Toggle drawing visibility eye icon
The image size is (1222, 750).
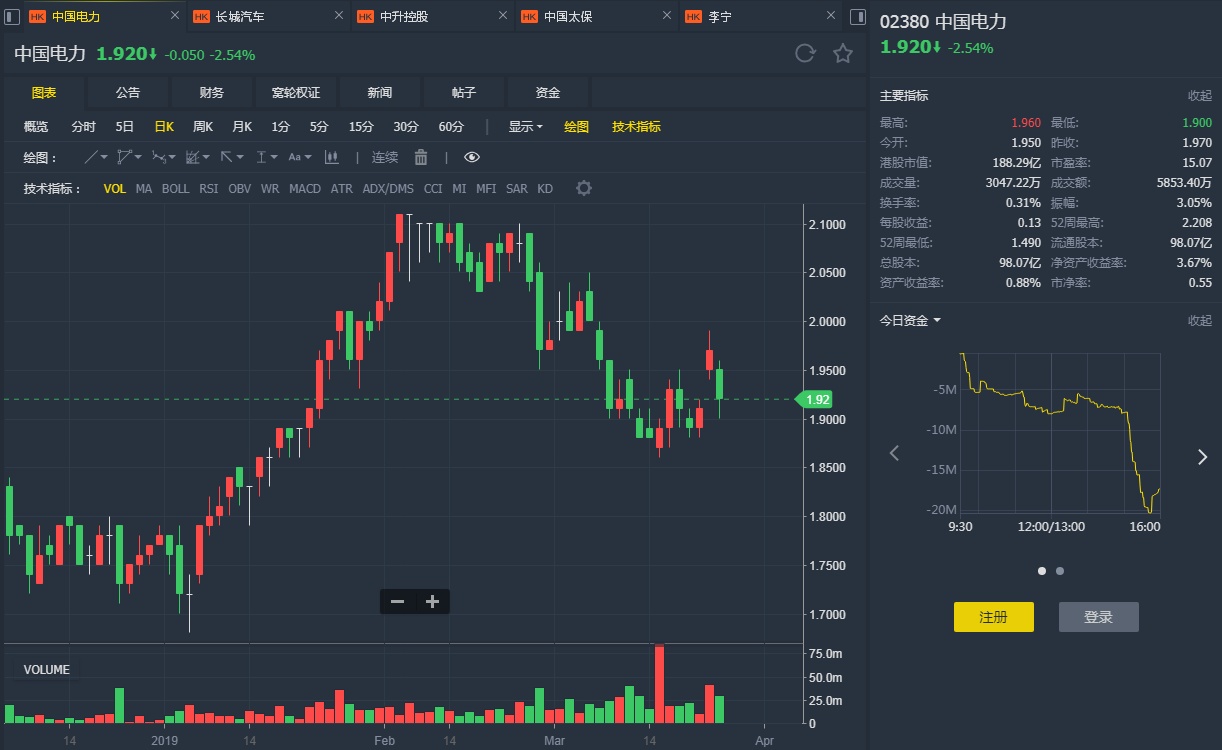(472, 157)
